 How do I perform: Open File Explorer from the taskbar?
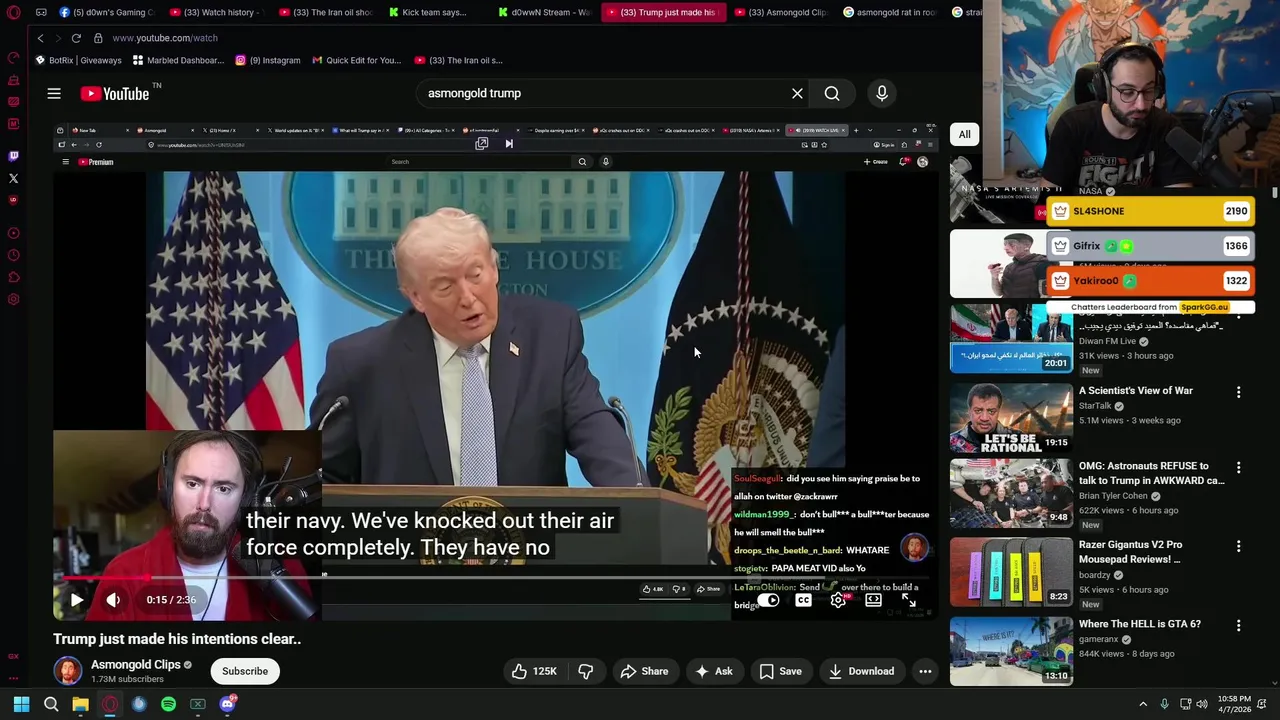[80, 704]
